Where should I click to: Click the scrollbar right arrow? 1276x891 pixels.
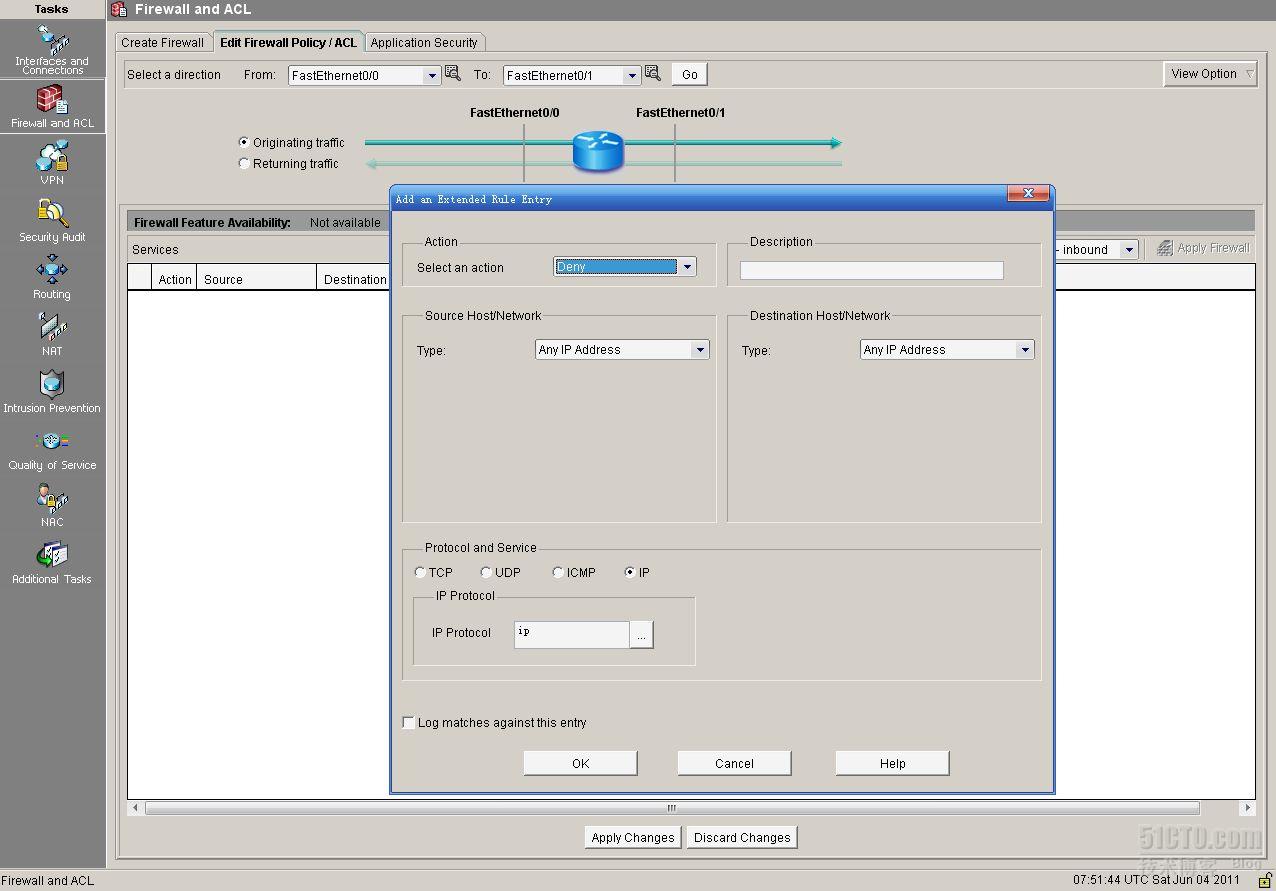pos(1247,808)
